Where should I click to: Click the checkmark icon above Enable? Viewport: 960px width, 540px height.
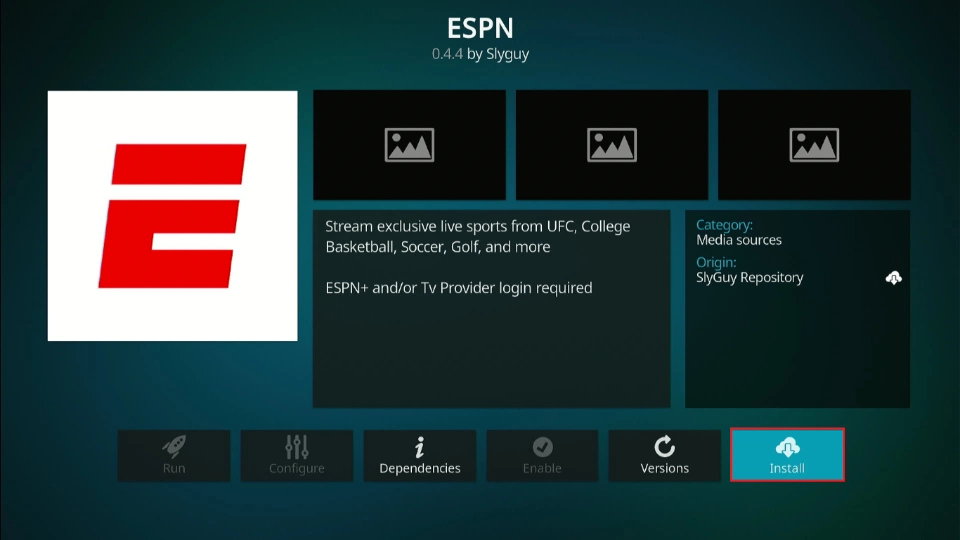tap(542, 447)
